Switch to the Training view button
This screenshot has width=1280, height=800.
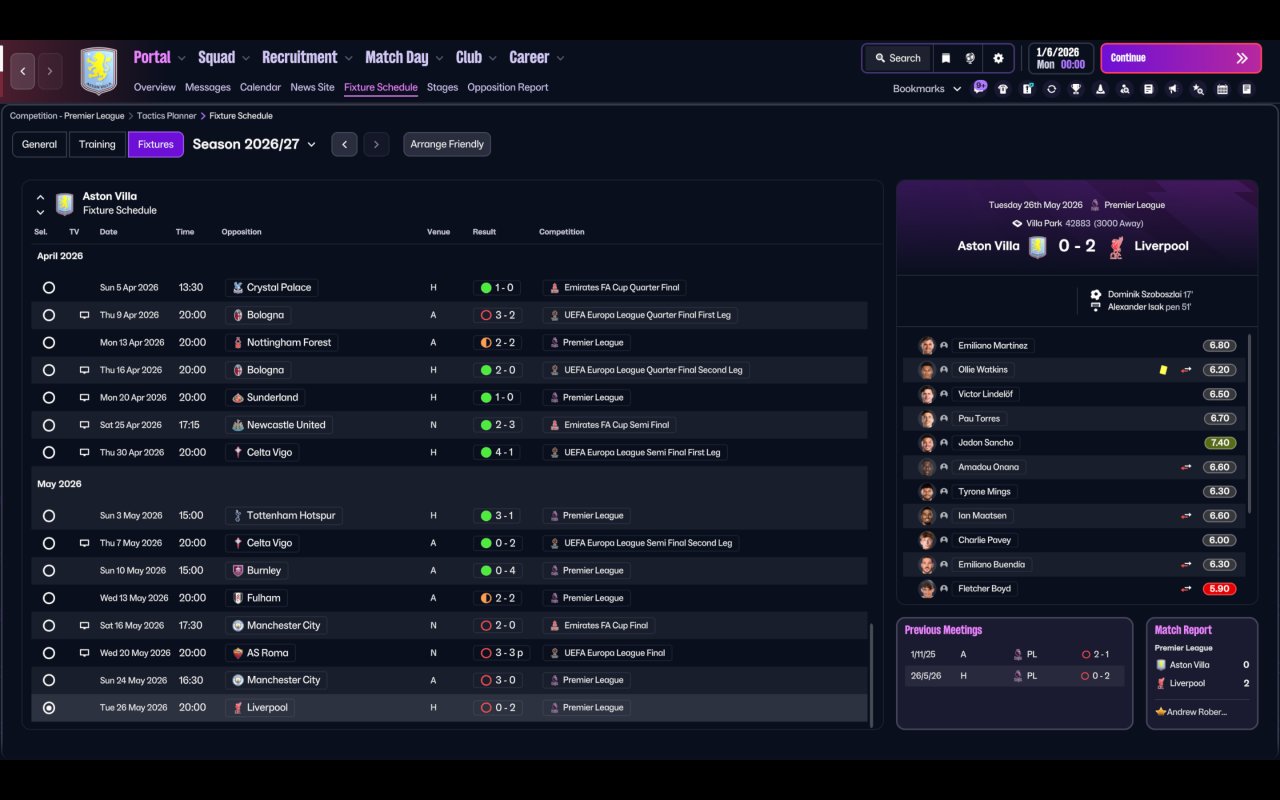click(x=97, y=145)
